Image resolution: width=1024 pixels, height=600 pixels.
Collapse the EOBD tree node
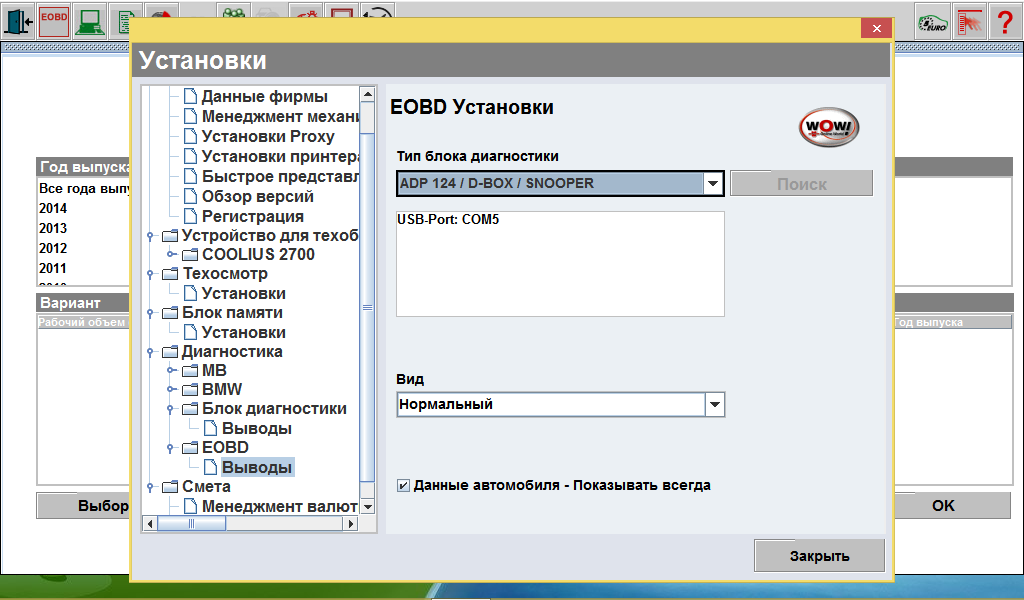click(x=170, y=448)
